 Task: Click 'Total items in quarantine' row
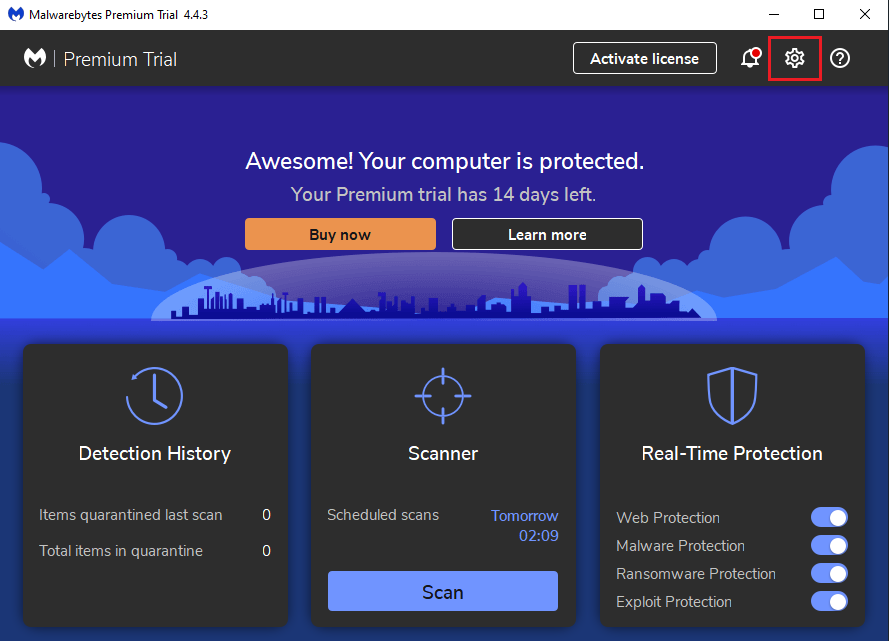click(x=155, y=550)
